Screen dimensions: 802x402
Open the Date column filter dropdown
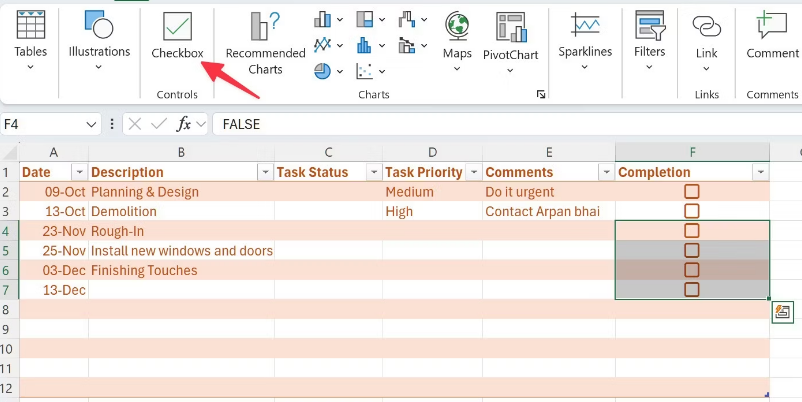point(79,172)
